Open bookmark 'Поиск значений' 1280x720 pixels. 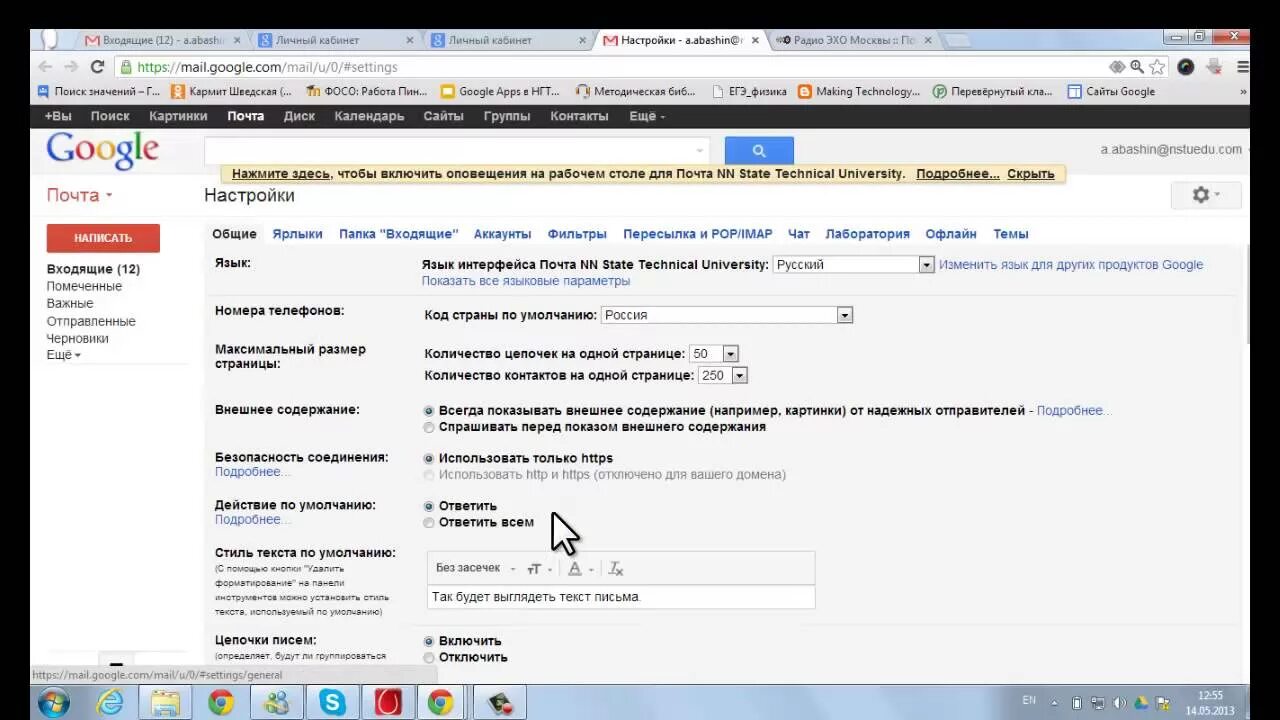98,91
